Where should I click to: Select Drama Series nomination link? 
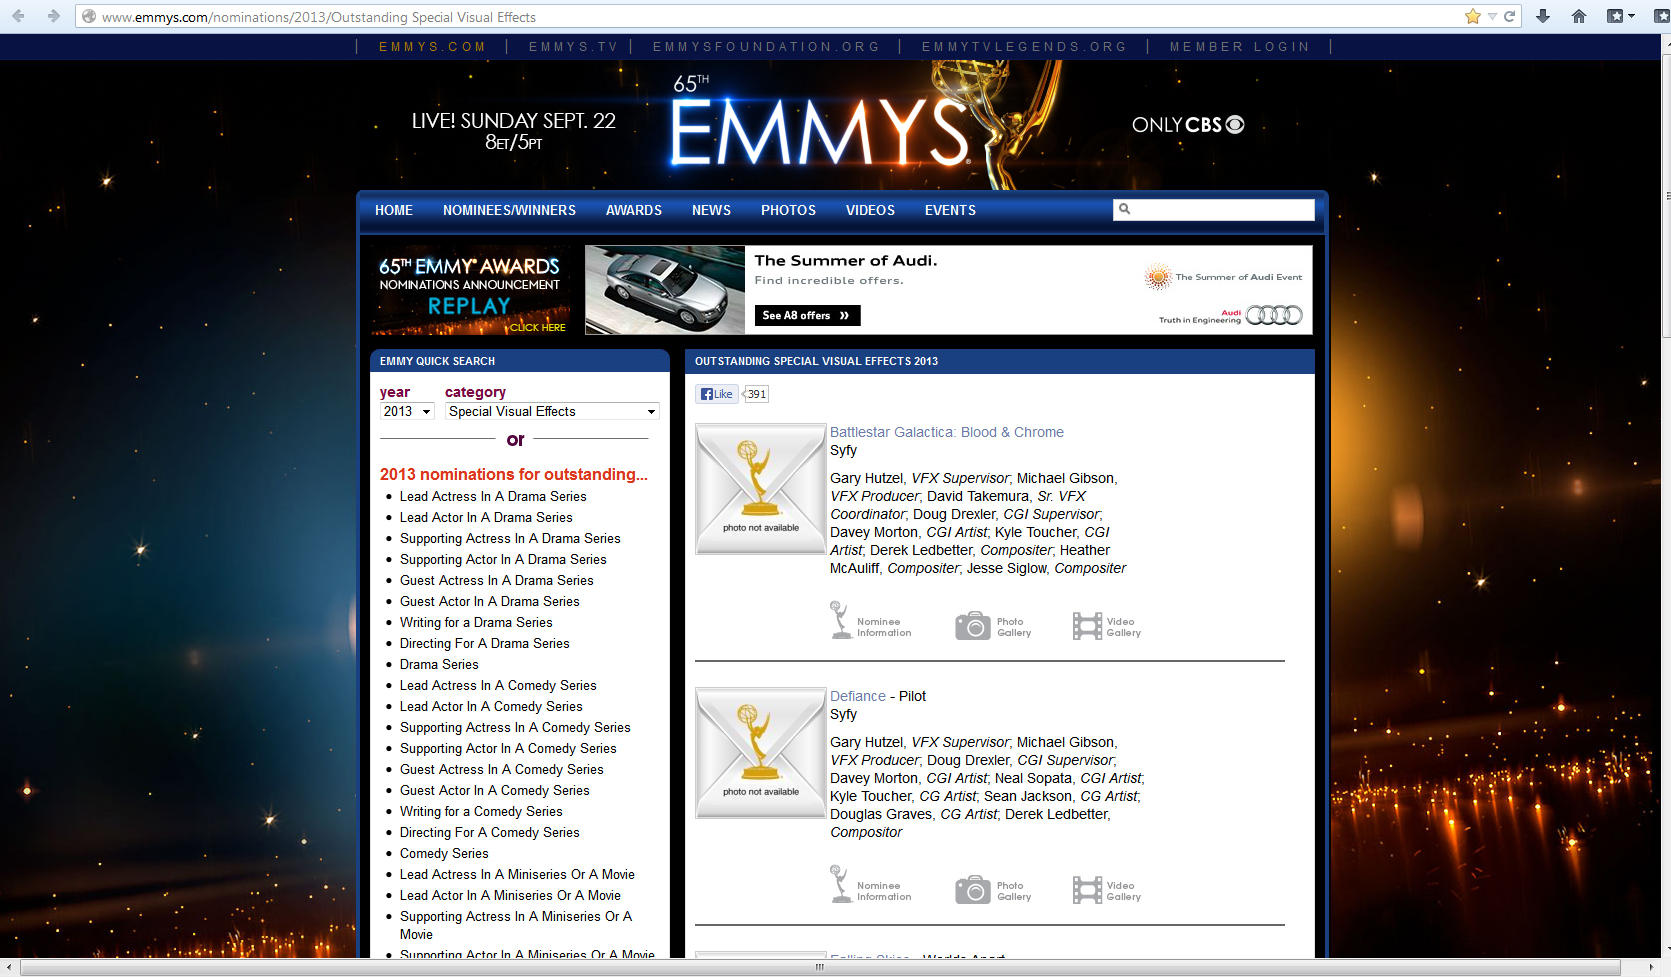[x=439, y=664]
